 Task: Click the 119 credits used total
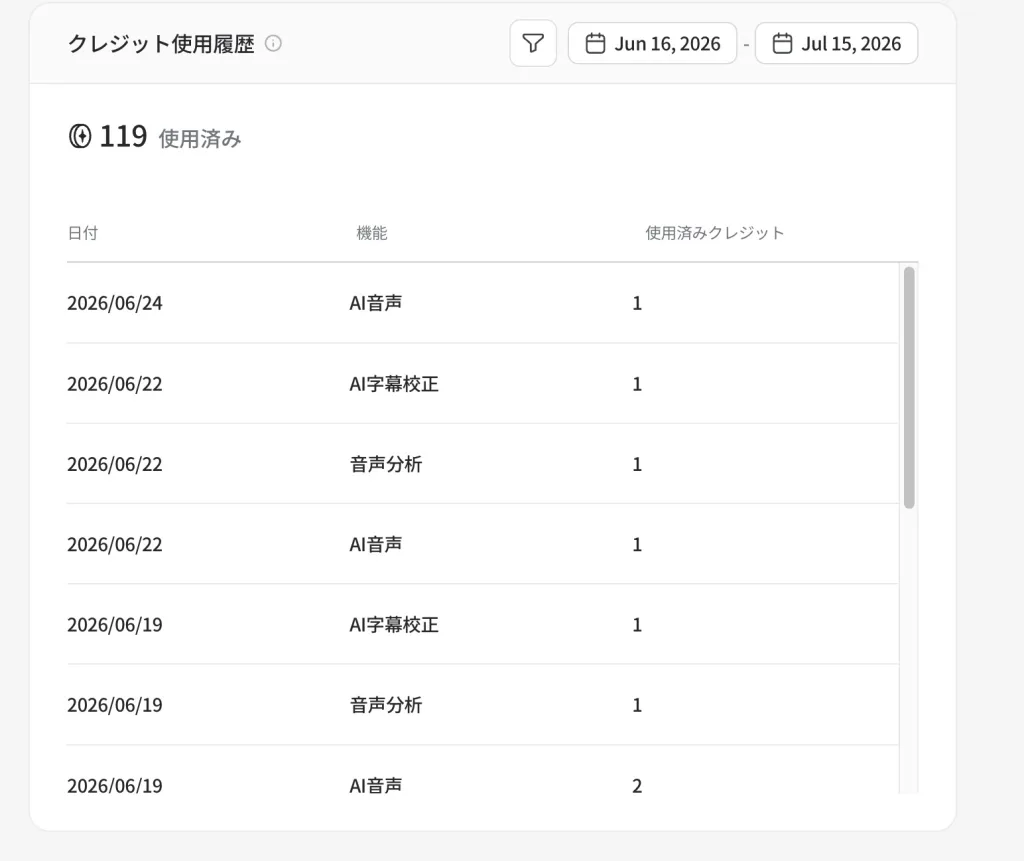coord(123,137)
